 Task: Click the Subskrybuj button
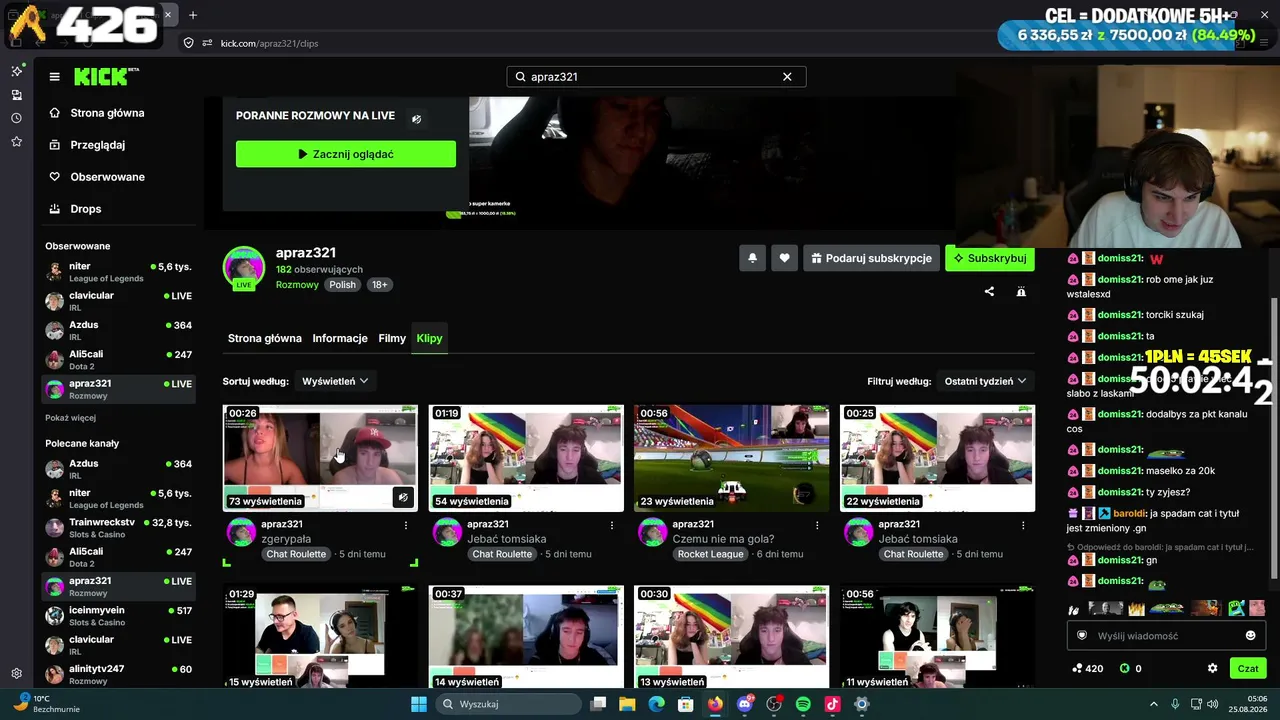click(990, 258)
